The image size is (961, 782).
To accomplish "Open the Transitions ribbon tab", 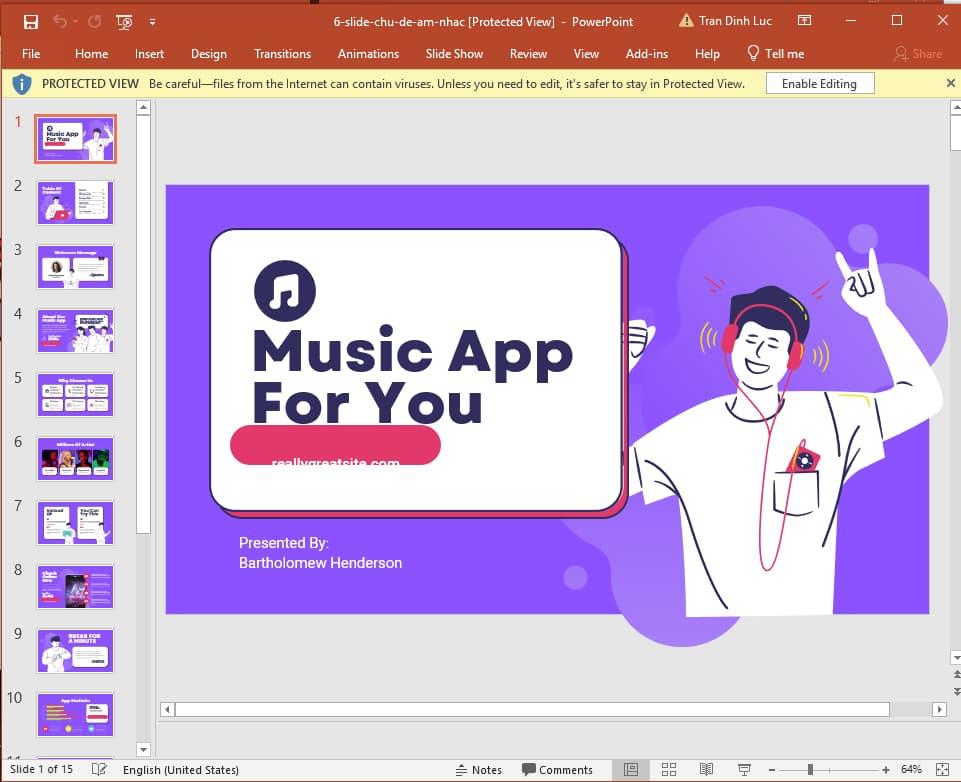I will coord(282,54).
